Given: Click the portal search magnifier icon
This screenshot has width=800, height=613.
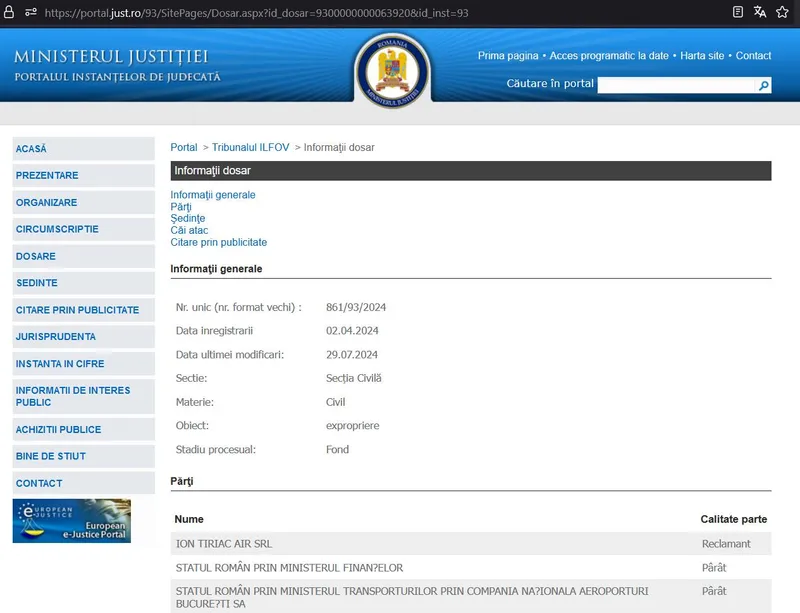Looking at the screenshot, I should click(764, 86).
